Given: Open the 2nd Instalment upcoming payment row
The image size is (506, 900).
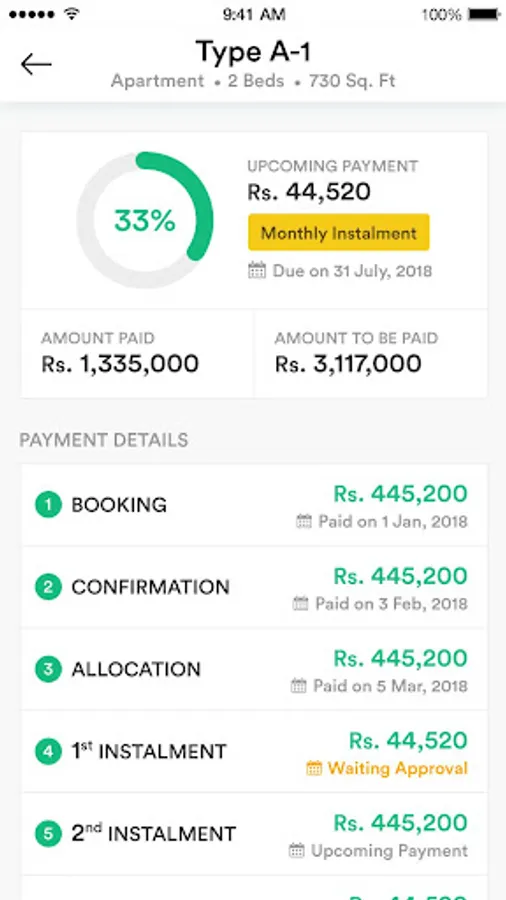Looking at the screenshot, I should point(254,834).
